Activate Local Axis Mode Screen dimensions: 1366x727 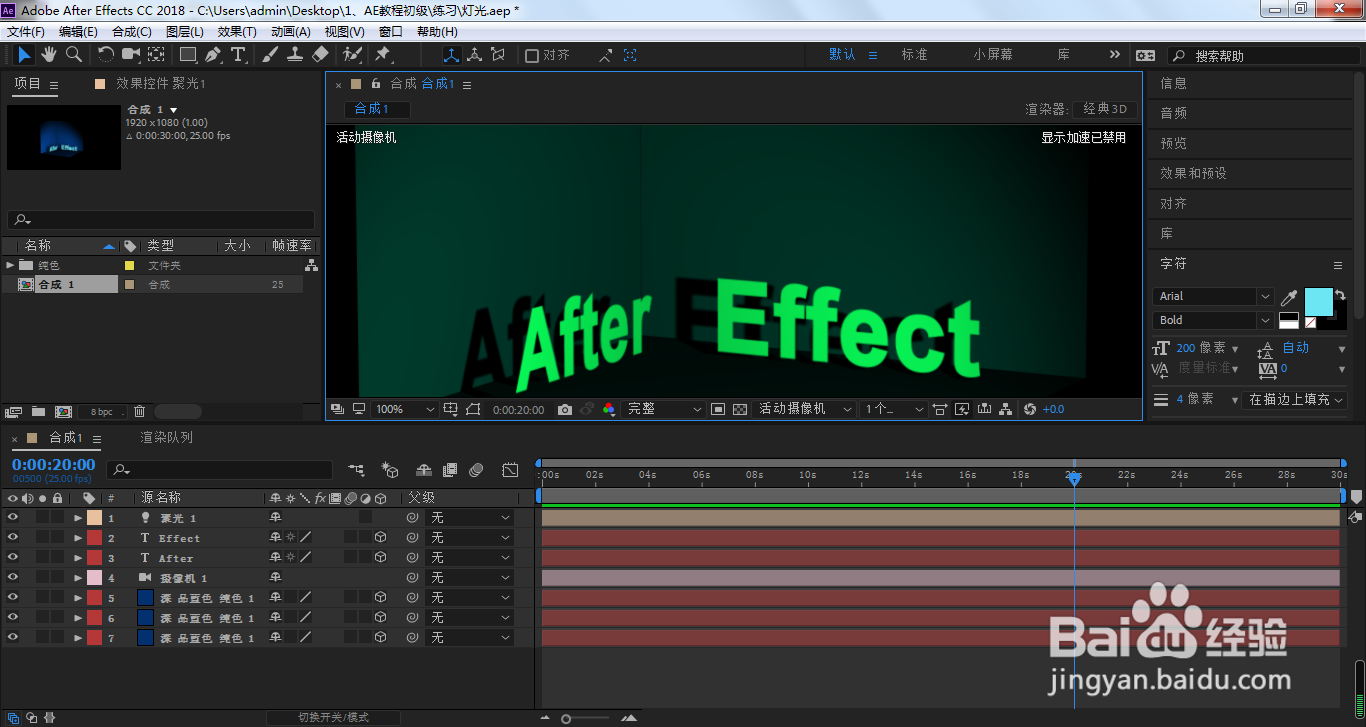point(452,55)
